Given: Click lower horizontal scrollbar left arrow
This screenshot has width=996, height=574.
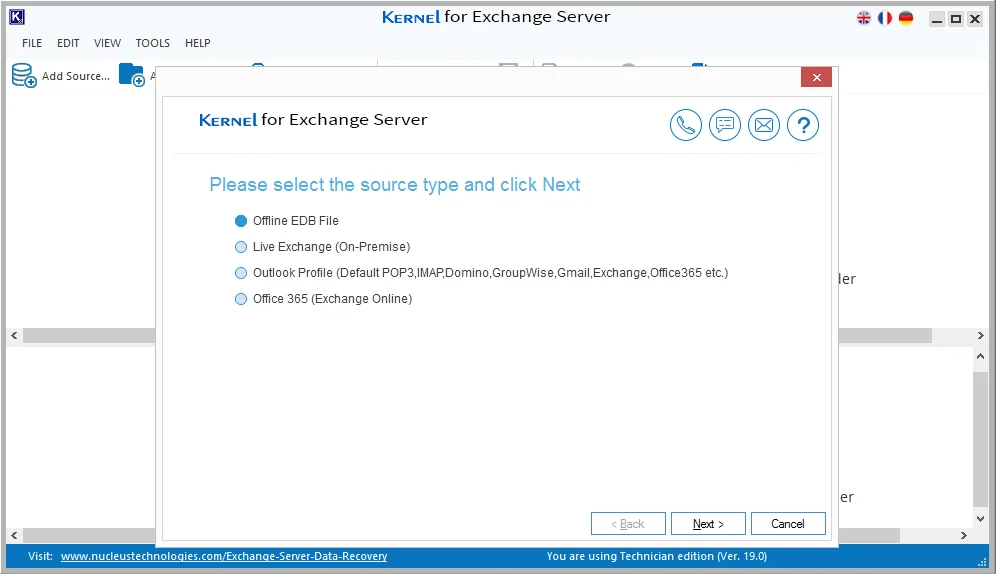Looking at the screenshot, I should click(x=14, y=535).
